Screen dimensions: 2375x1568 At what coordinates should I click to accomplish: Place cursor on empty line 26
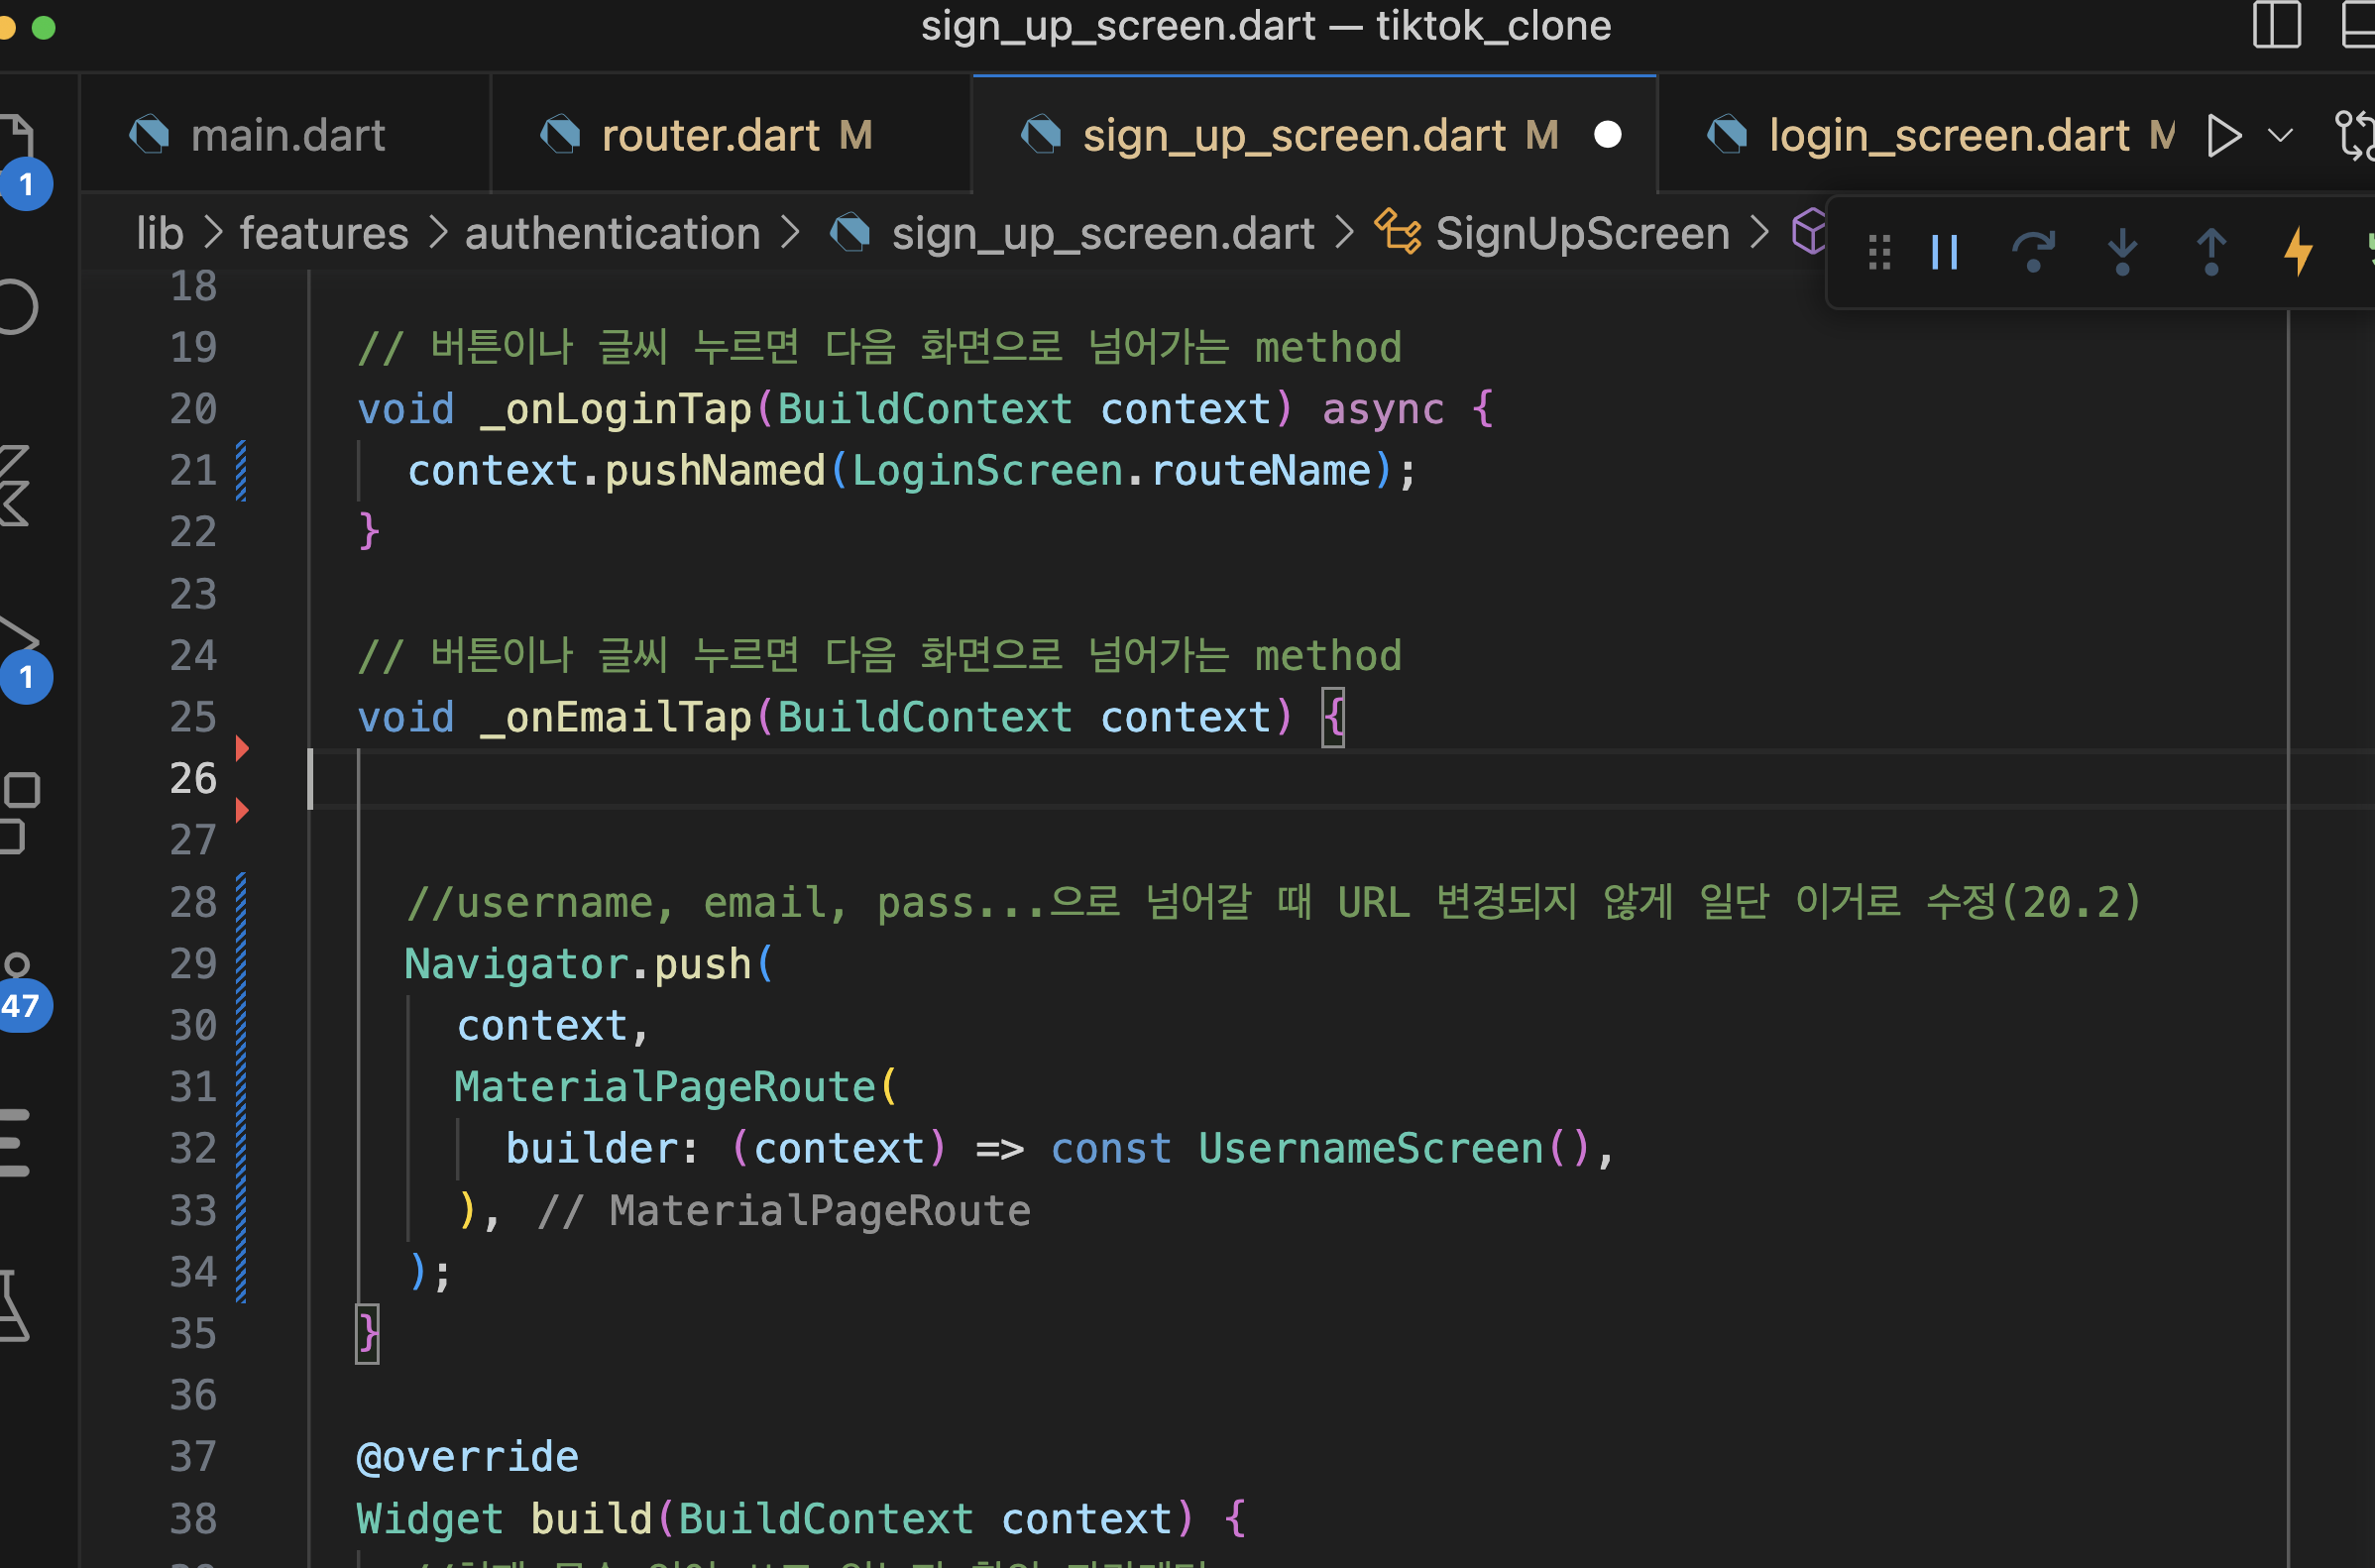(x=800, y=778)
